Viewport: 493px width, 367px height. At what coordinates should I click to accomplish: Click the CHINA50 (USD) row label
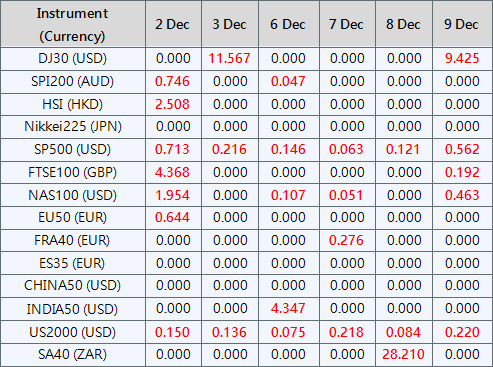point(72,285)
